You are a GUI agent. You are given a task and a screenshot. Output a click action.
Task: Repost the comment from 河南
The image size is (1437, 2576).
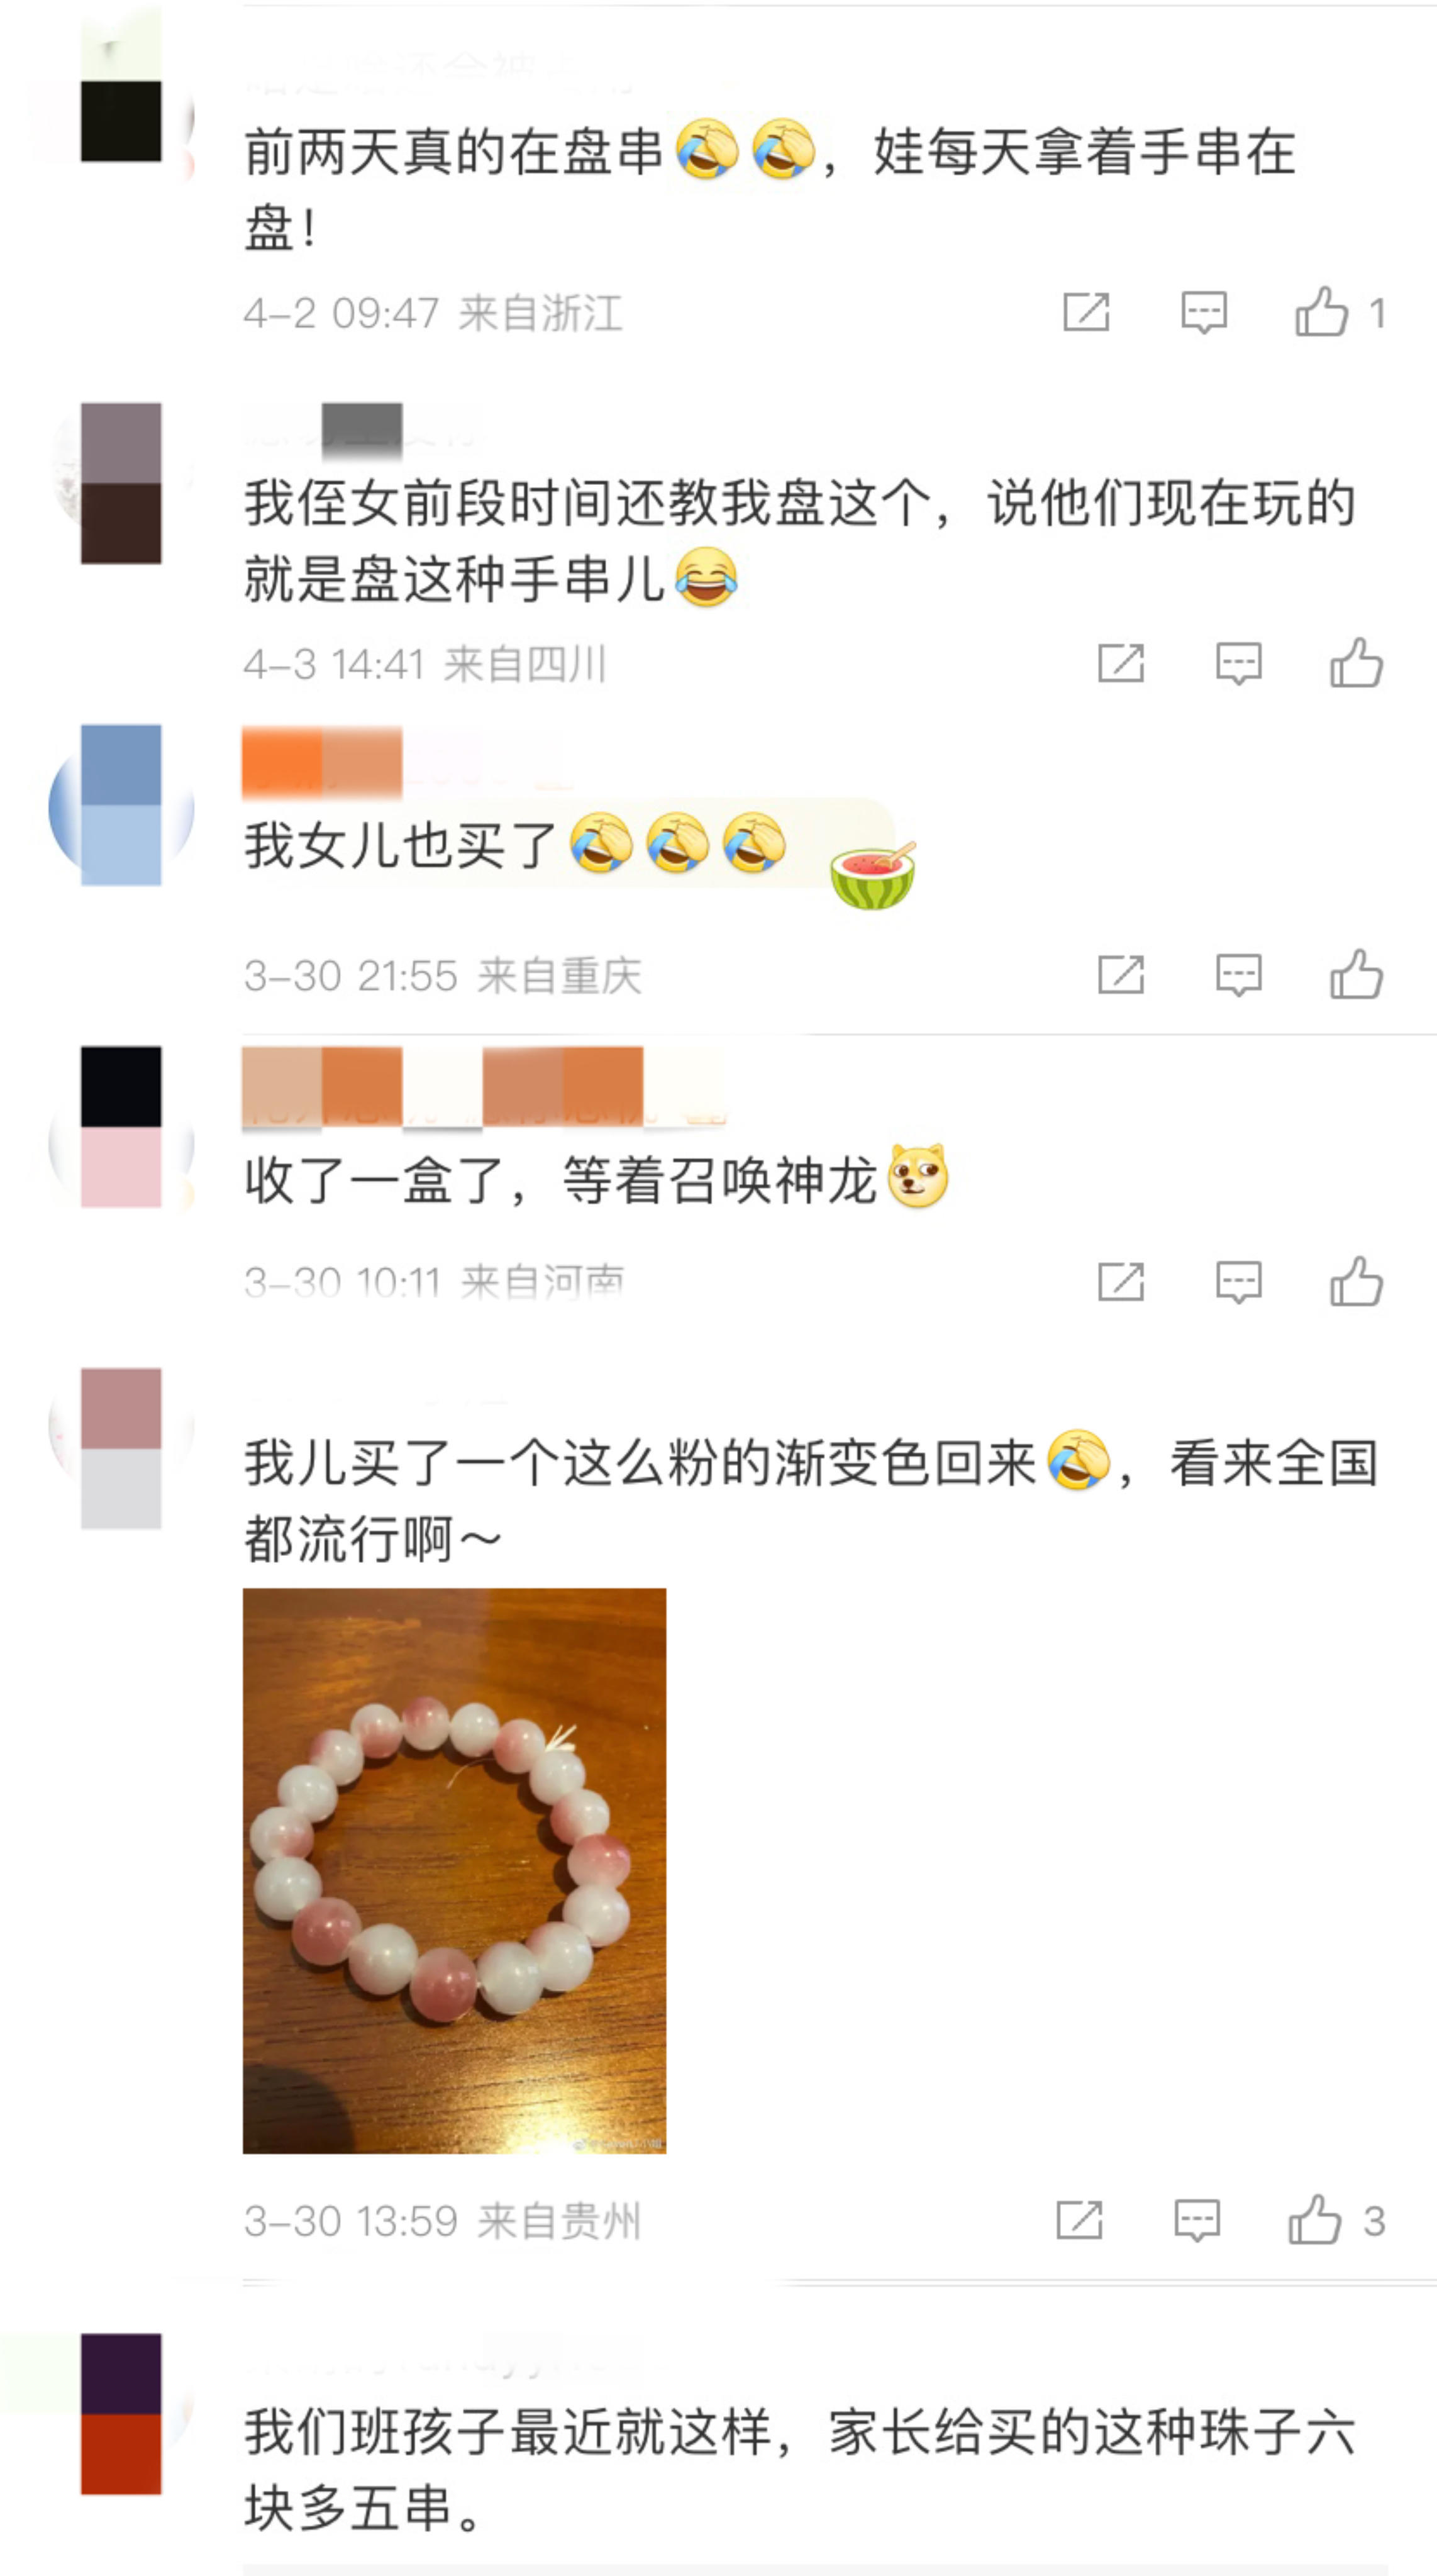(x=1121, y=1281)
